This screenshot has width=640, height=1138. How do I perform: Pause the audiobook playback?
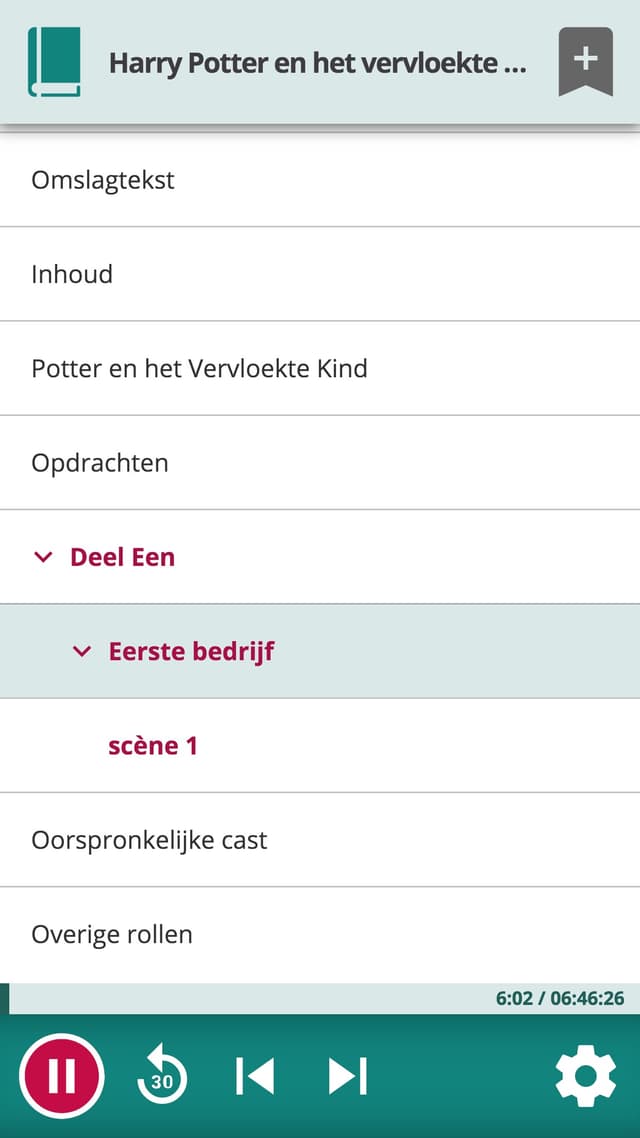click(62, 1076)
